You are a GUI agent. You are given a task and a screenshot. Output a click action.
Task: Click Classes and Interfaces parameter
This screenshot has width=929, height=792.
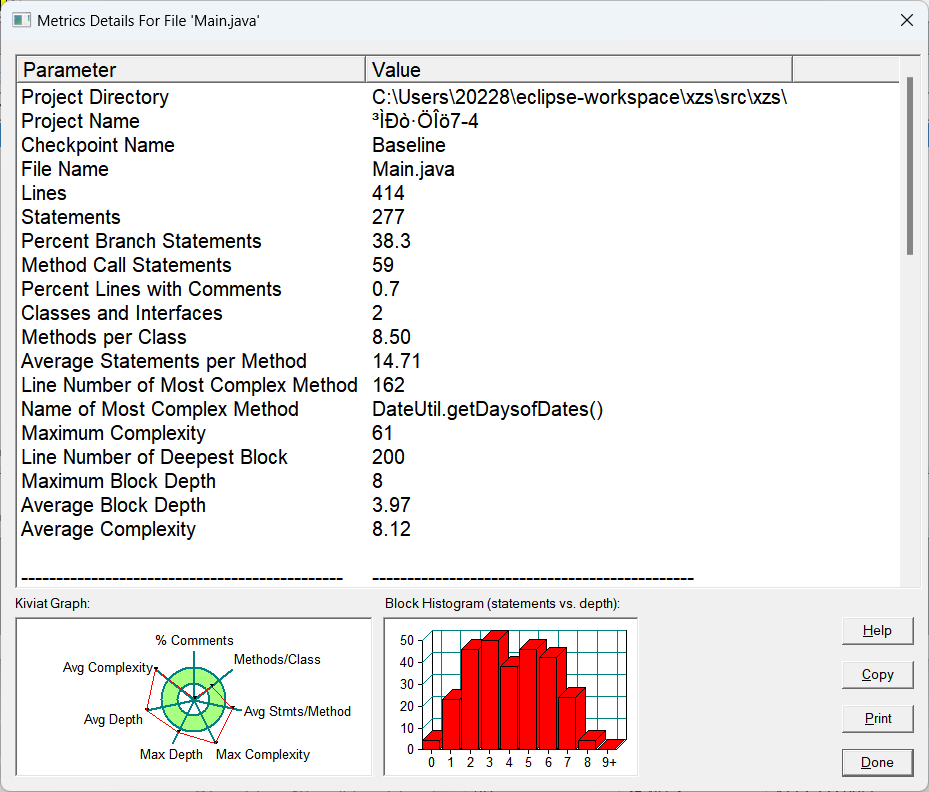click(x=121, y=313)
